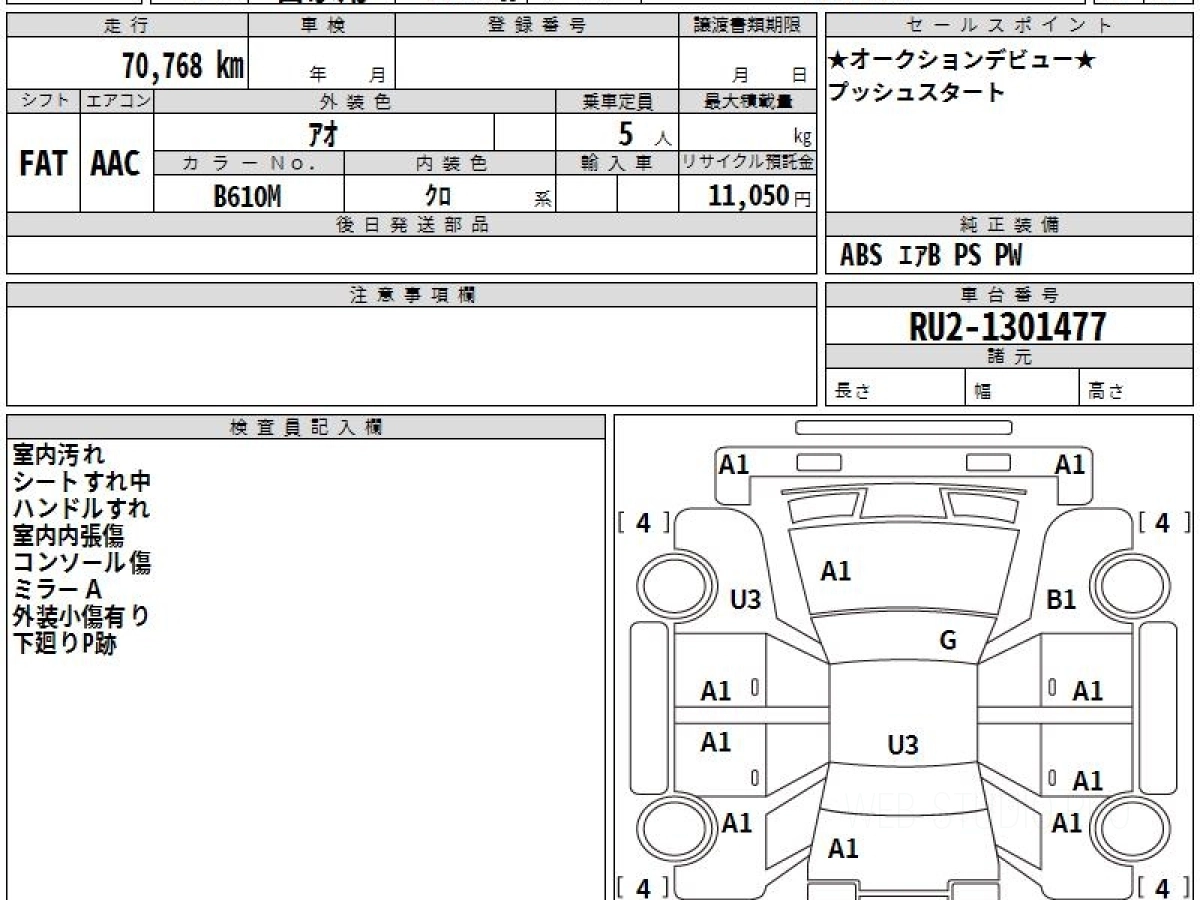Image resolution: width=1200 pixels, height=900 pixels.
Task: Select the プッシュスタート sales point line
Action: click(x=917, y=93)
